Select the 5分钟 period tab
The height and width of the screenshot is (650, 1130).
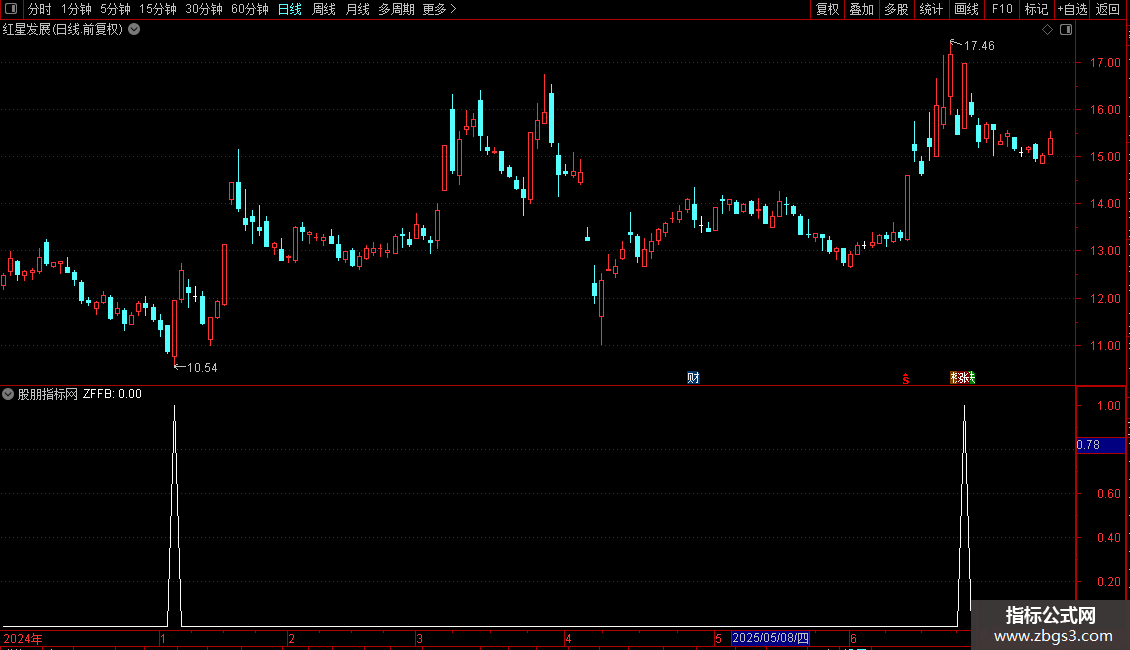[115, 9]
